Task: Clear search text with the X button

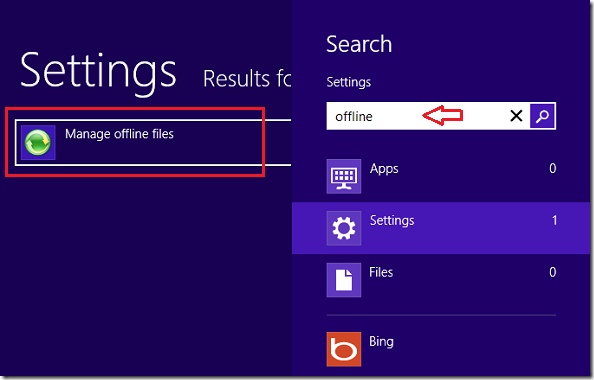Action: coord(516,116)
